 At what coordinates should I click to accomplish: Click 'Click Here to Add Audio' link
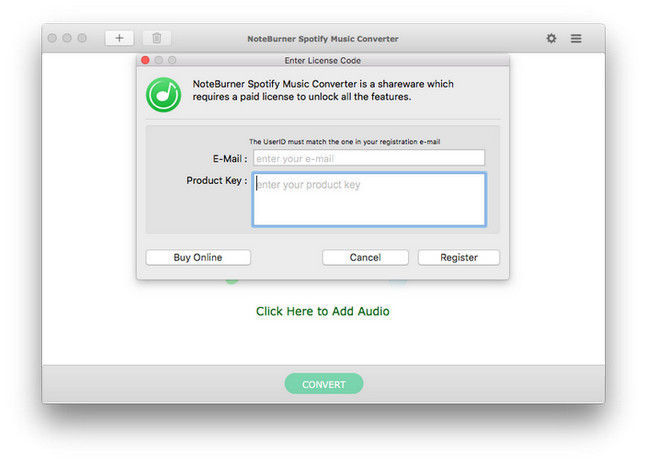point(323,311)
